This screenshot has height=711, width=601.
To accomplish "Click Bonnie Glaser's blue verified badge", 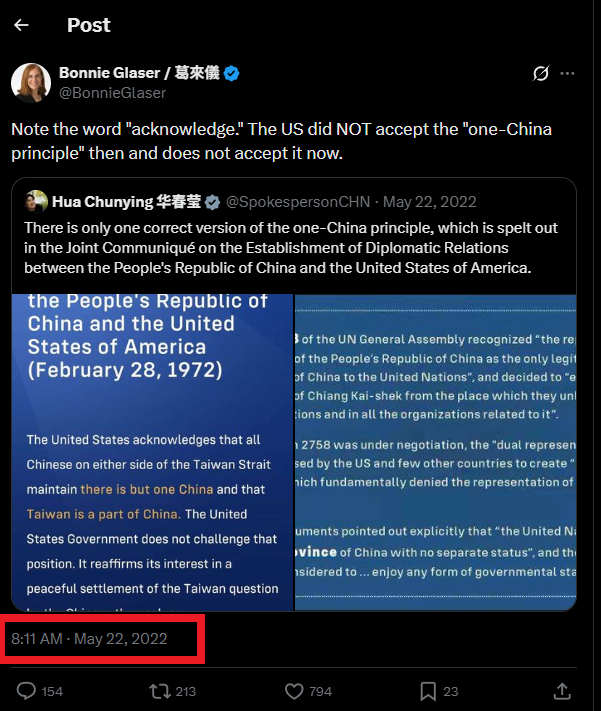I will (x=232, y=73).
